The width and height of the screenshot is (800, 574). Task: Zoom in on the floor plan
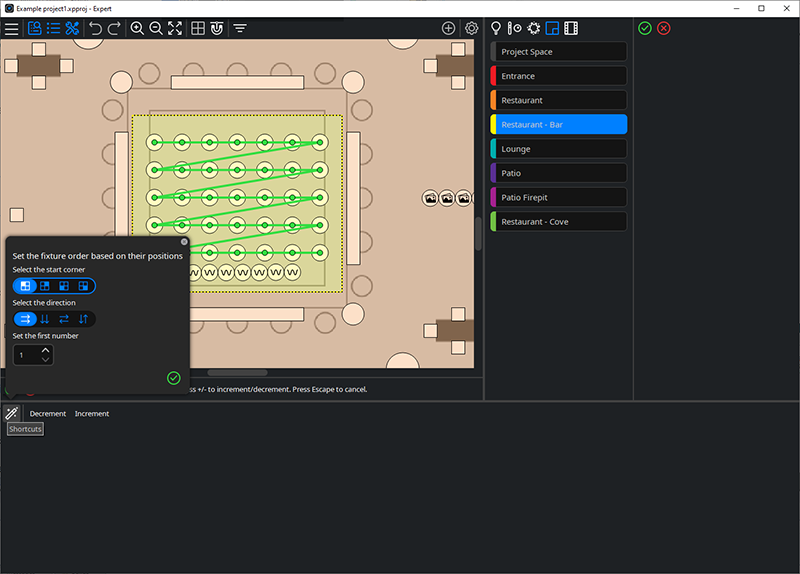137,29
